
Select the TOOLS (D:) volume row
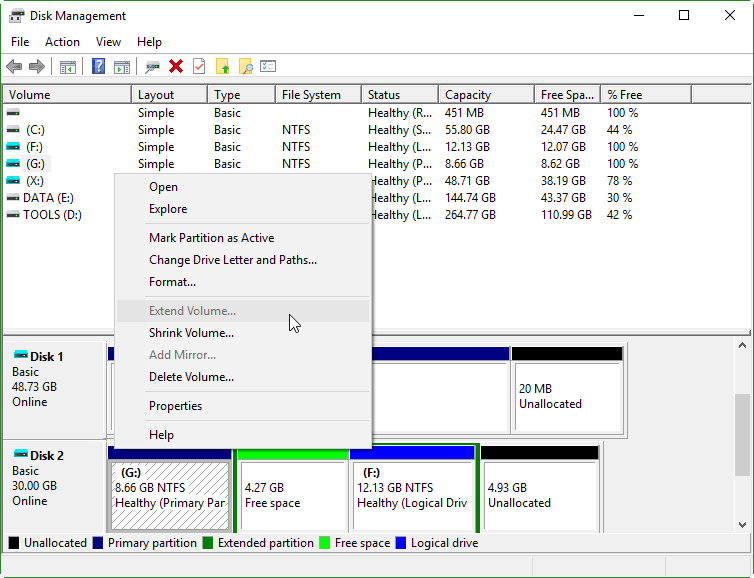click(x=52, y=215)
